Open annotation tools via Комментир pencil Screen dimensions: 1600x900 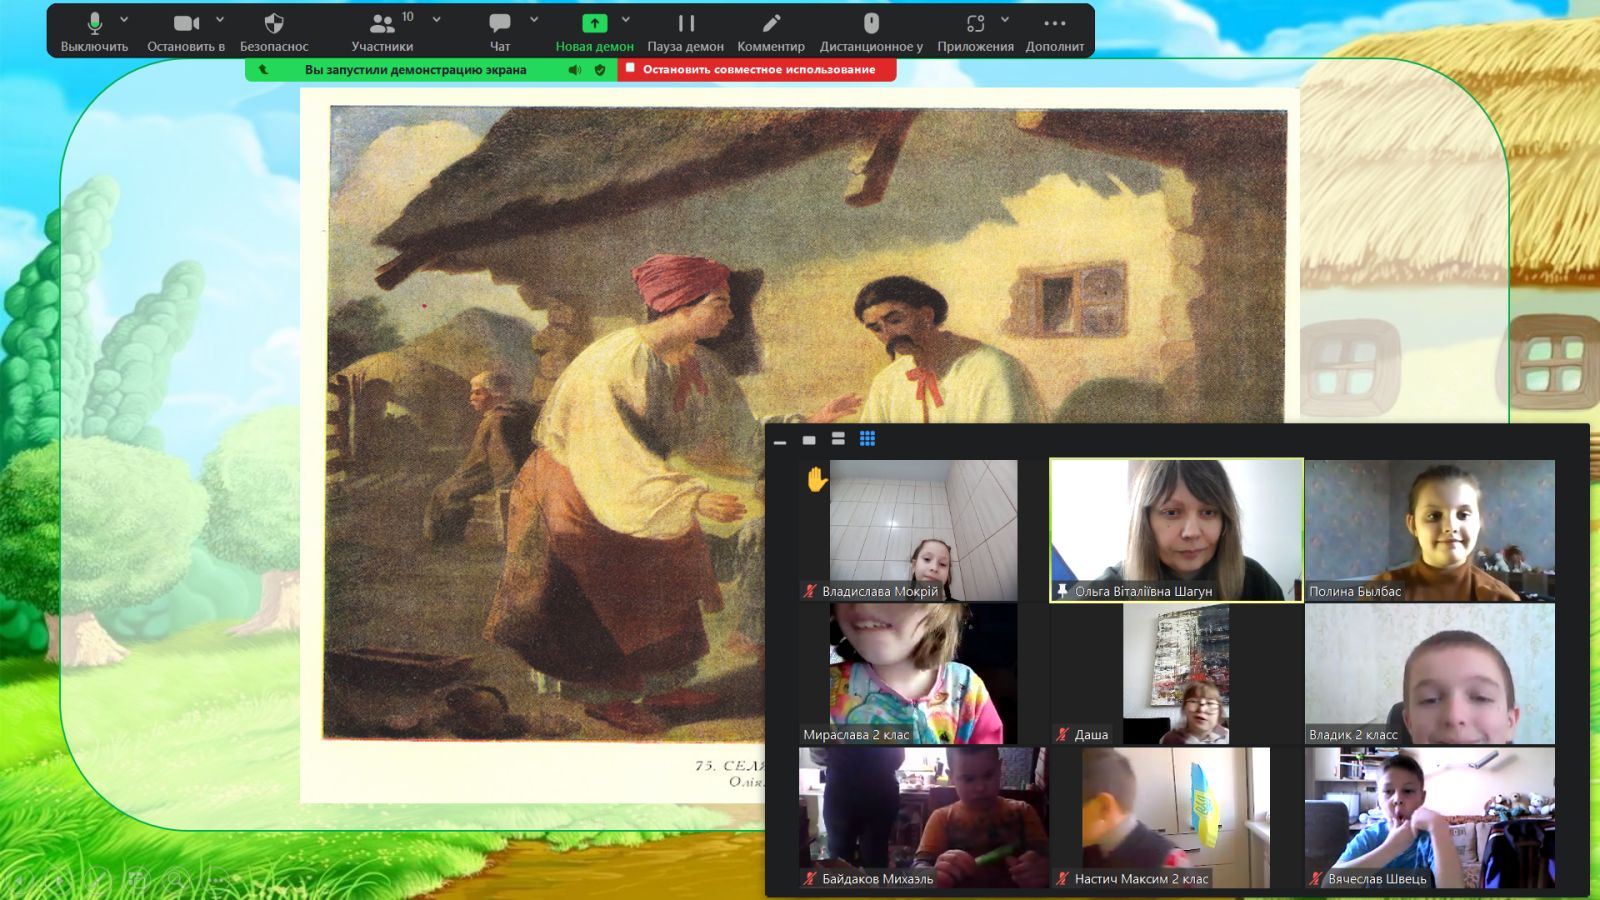tap(771, 31)
